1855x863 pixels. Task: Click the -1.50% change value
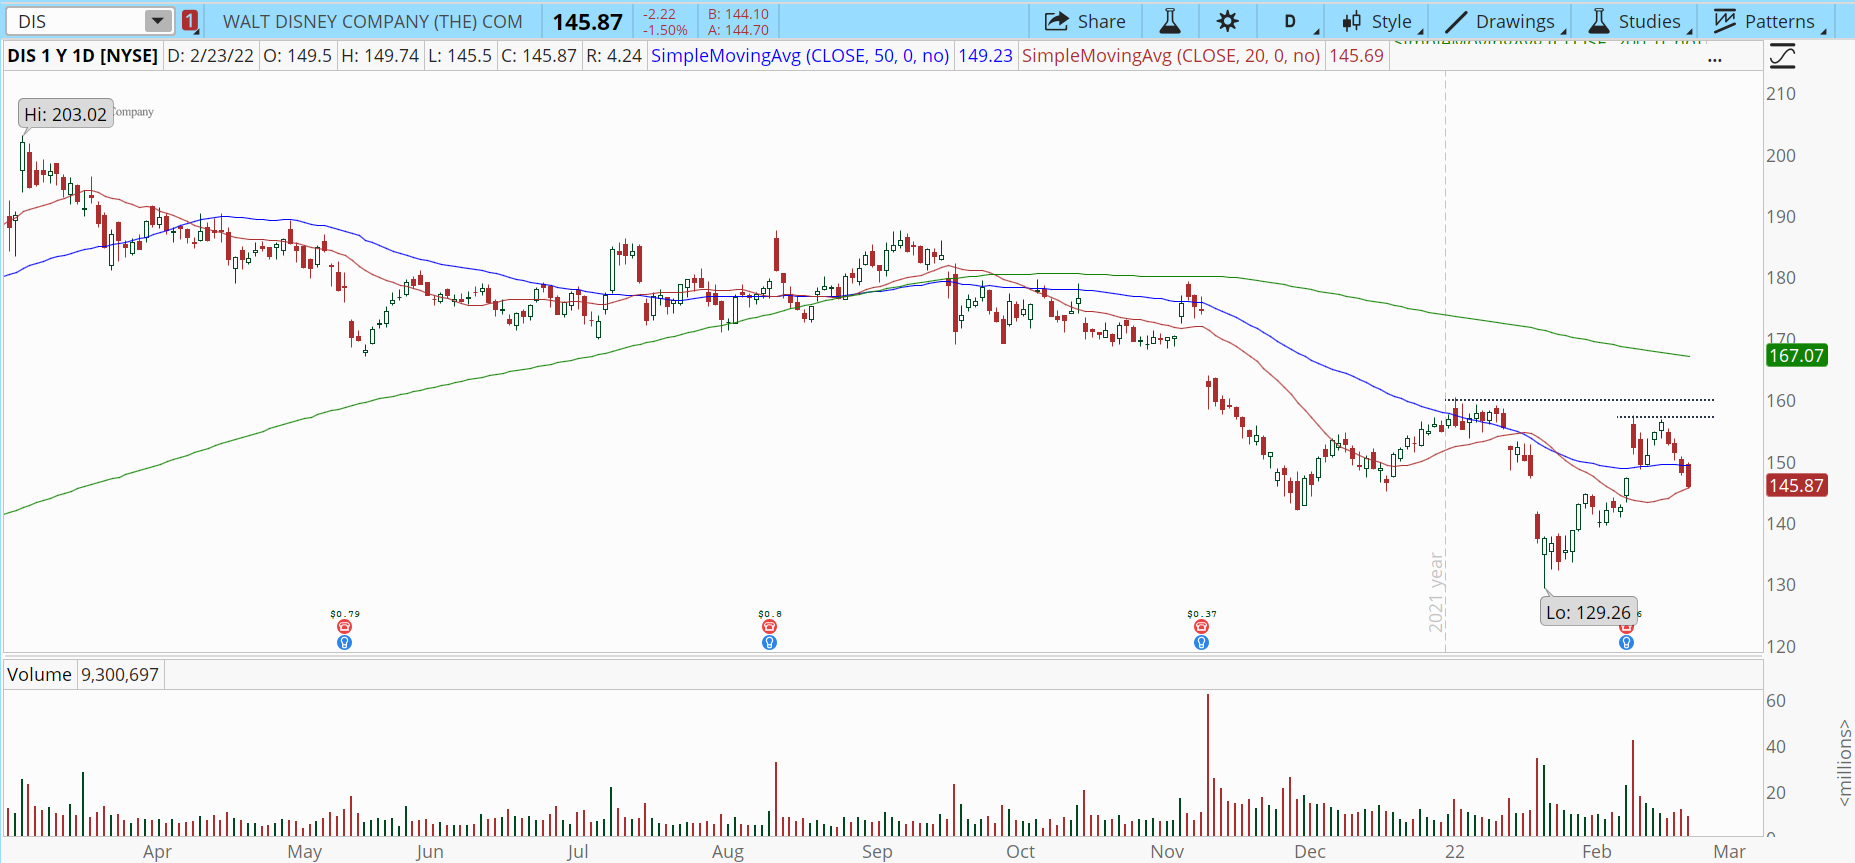664,30
